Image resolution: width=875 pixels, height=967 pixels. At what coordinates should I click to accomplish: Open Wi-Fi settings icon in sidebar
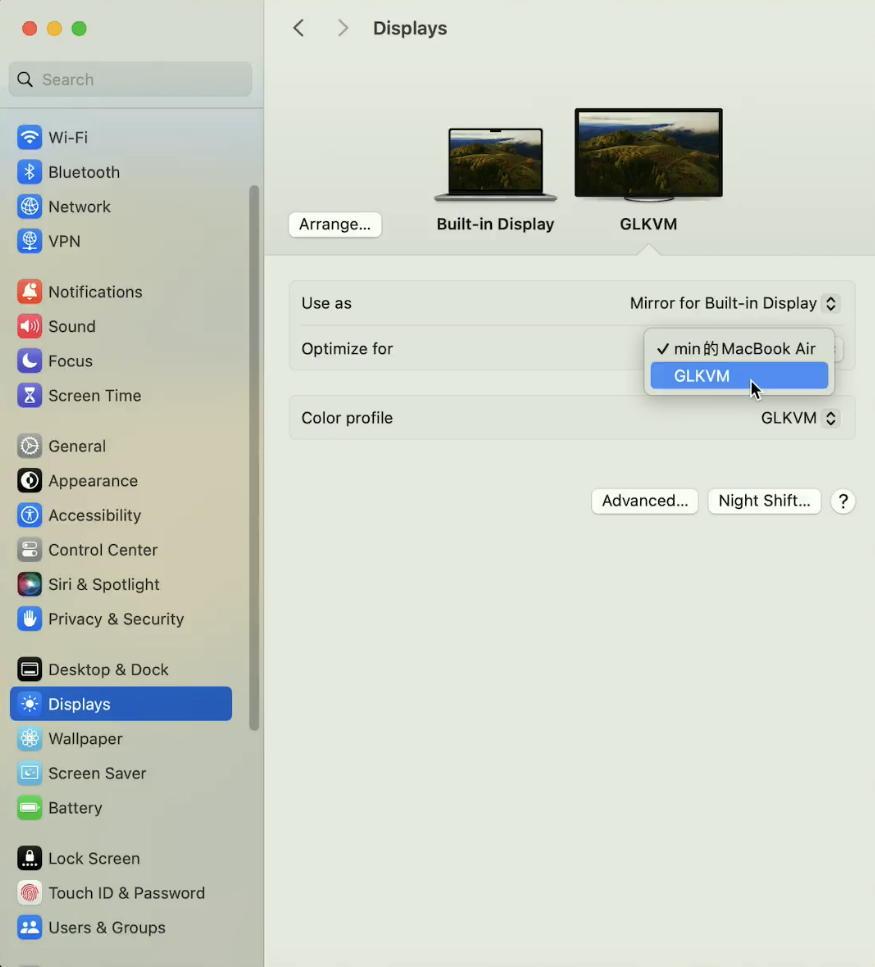[x=29, y=137]
